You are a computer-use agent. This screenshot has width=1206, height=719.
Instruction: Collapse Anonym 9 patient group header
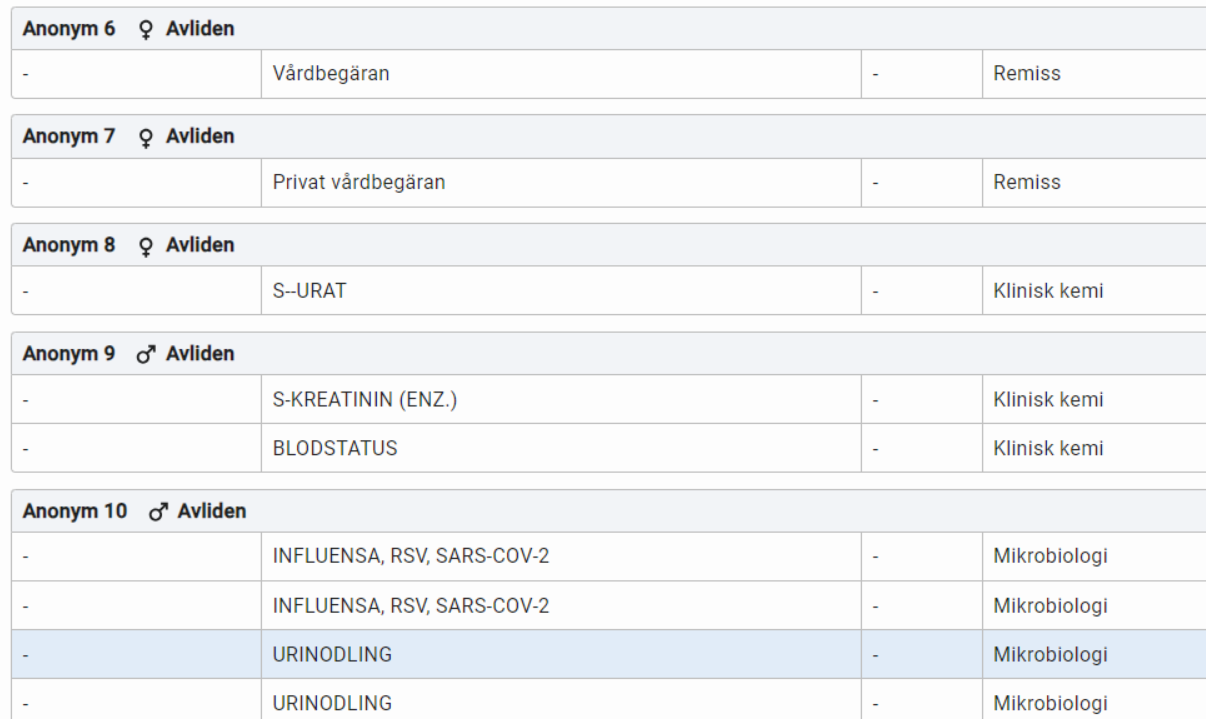tap(609, 354)
